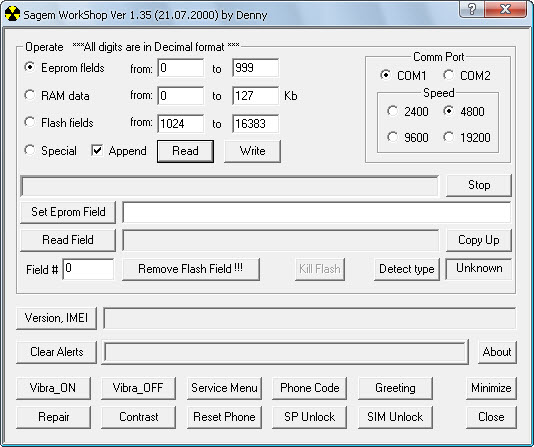
Task: Click the Copy Up button
Action: [479, 240]
